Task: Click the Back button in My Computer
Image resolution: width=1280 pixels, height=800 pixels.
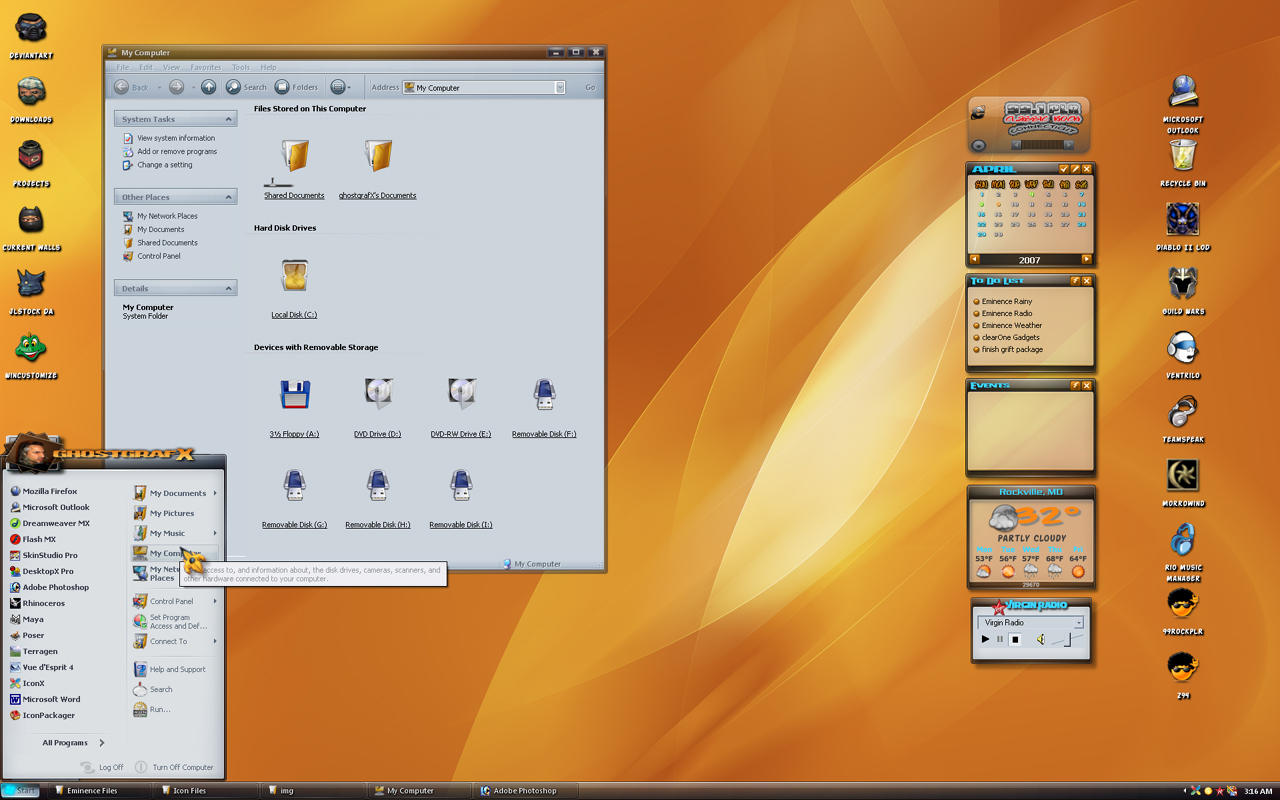Action: tap(131, 87)
